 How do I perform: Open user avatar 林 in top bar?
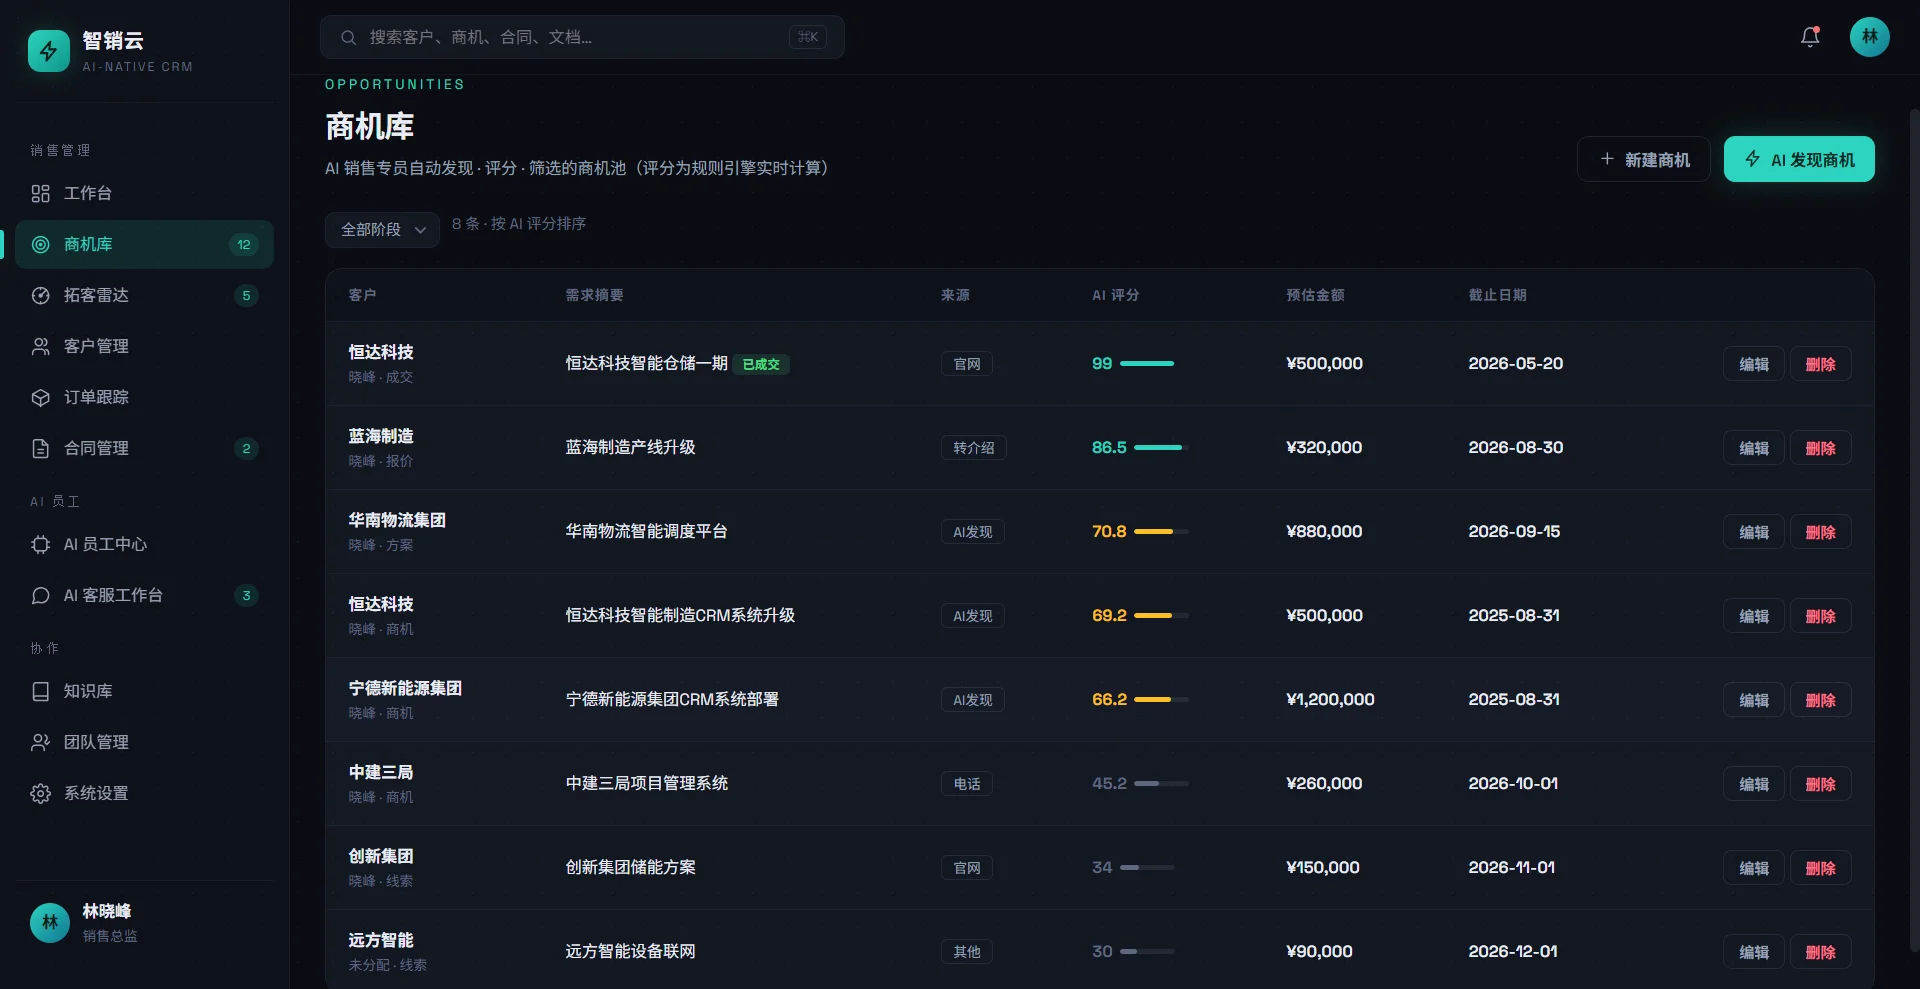[1869, 37]
